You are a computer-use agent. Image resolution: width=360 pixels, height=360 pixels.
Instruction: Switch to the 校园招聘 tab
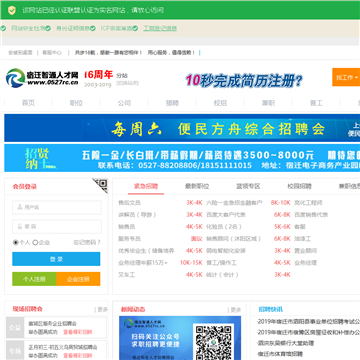[x=299, y=186]
